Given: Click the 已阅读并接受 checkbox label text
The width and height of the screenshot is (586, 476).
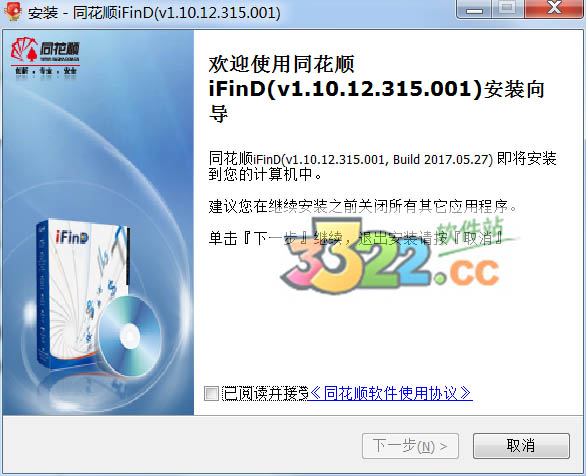Looking at the screenshot, I should pyautogui.click(x=265, y=393).
